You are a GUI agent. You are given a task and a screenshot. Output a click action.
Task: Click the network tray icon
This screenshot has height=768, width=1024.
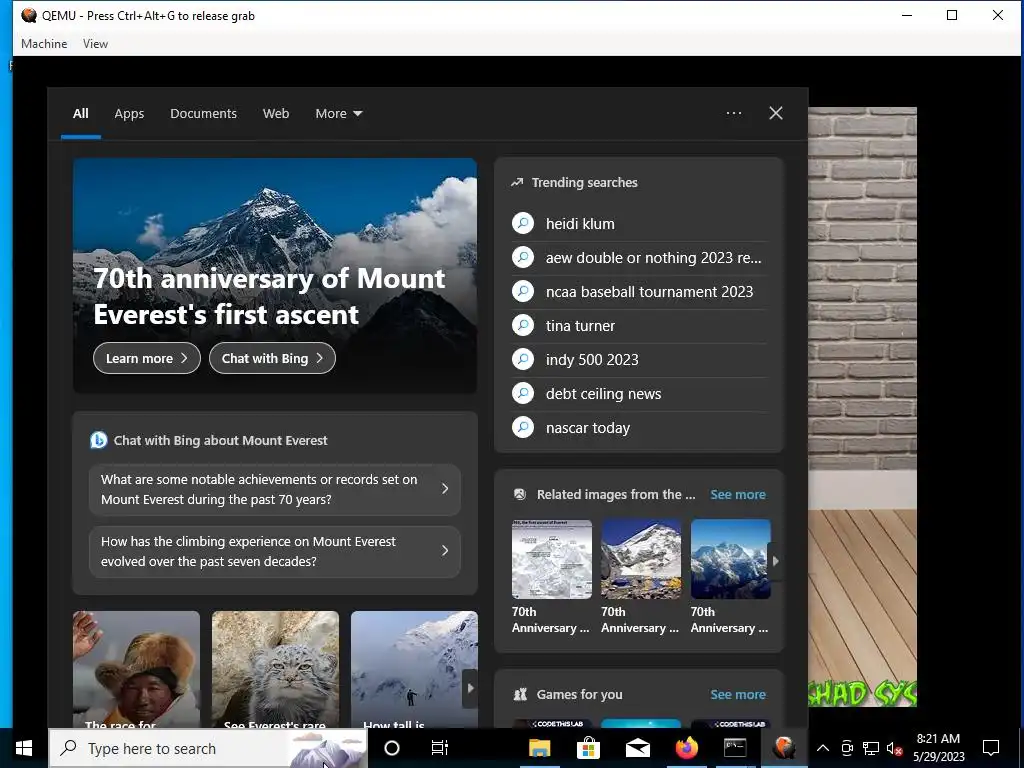[x=871, y=748]
